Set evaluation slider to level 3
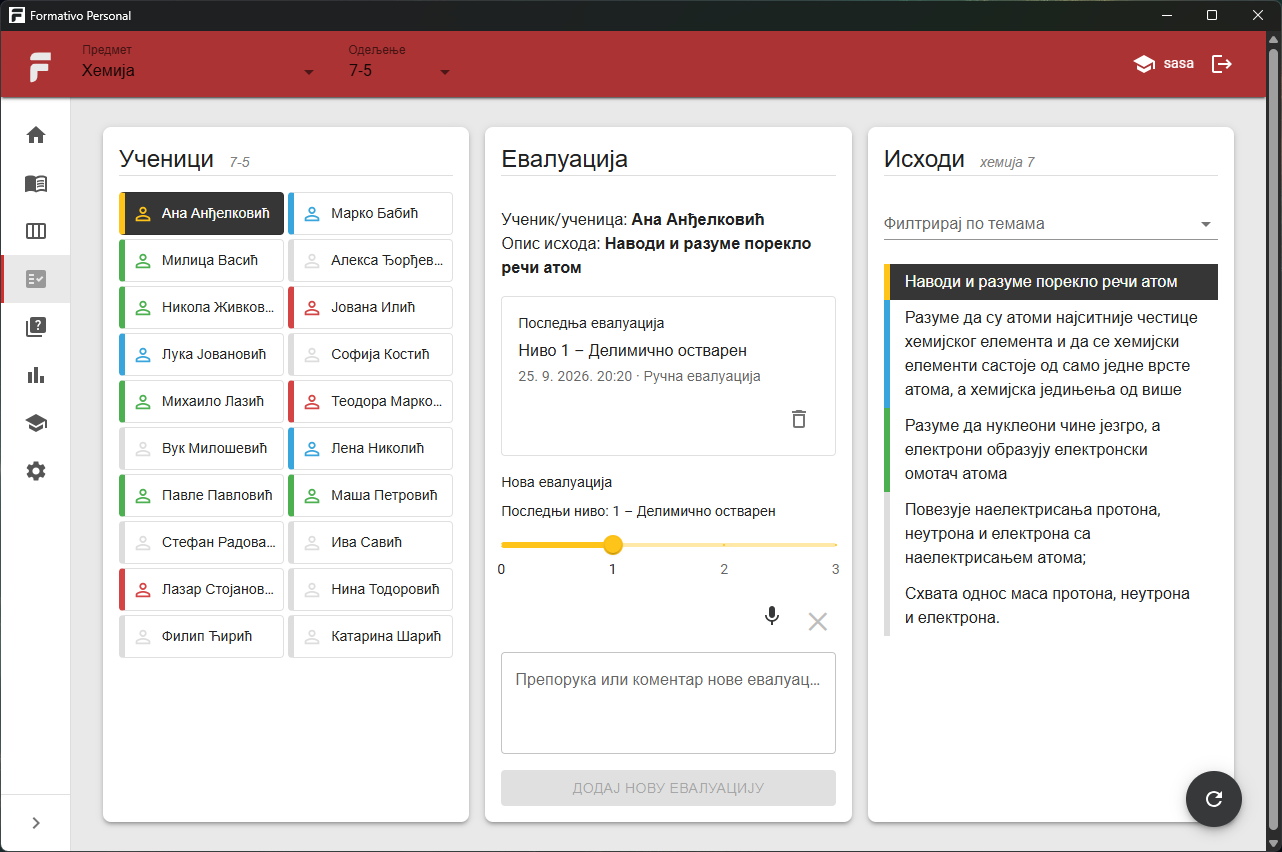1282x852 pixels. click(x=835, y=545)
